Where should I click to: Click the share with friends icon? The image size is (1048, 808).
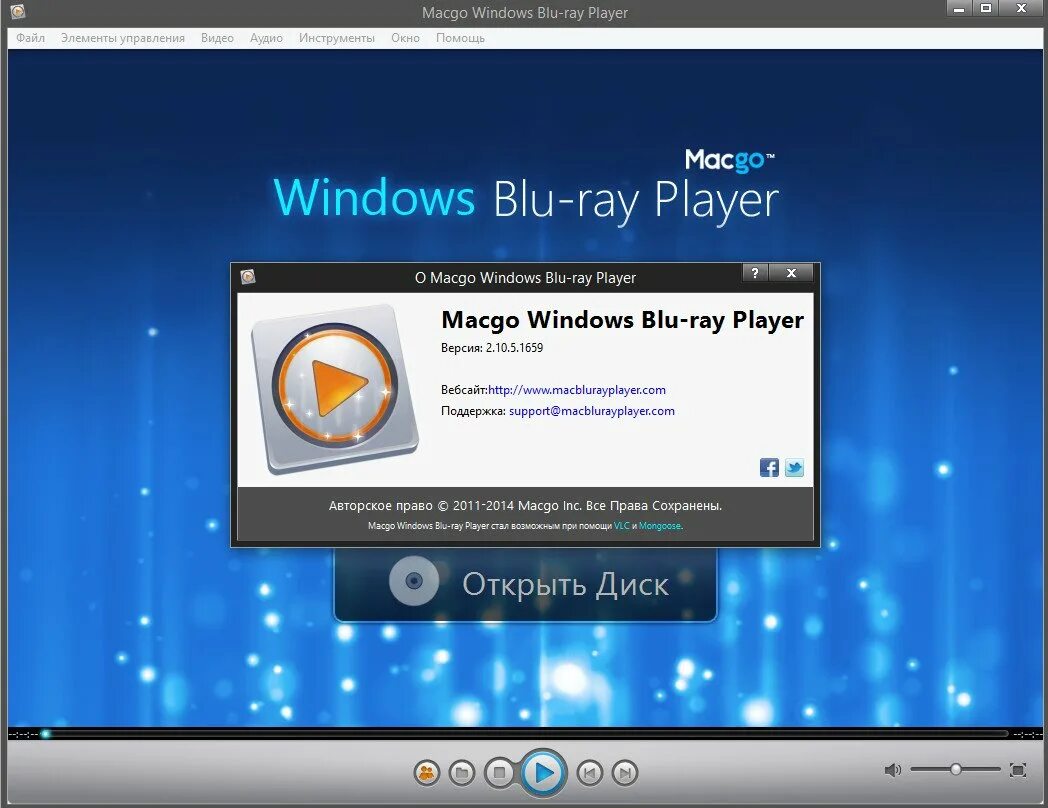pos(426,773)
